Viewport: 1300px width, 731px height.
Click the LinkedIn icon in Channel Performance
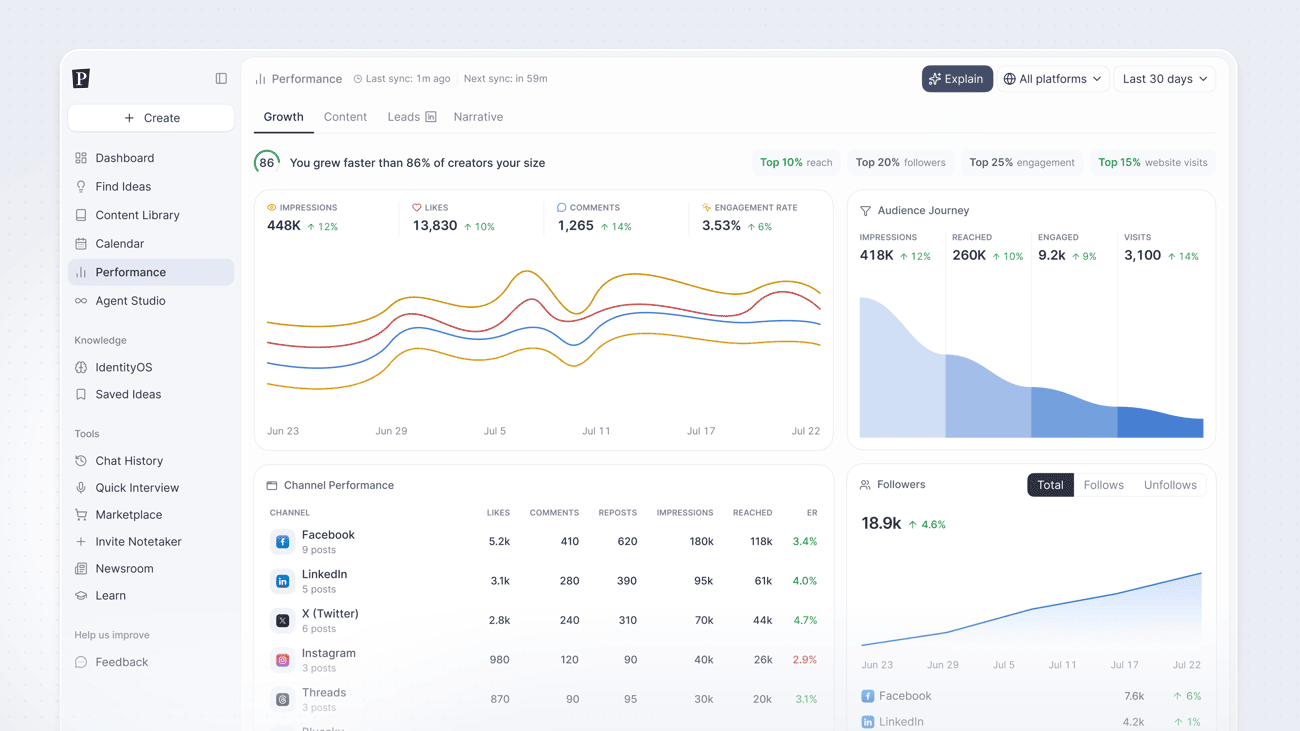tap(283, 581)
